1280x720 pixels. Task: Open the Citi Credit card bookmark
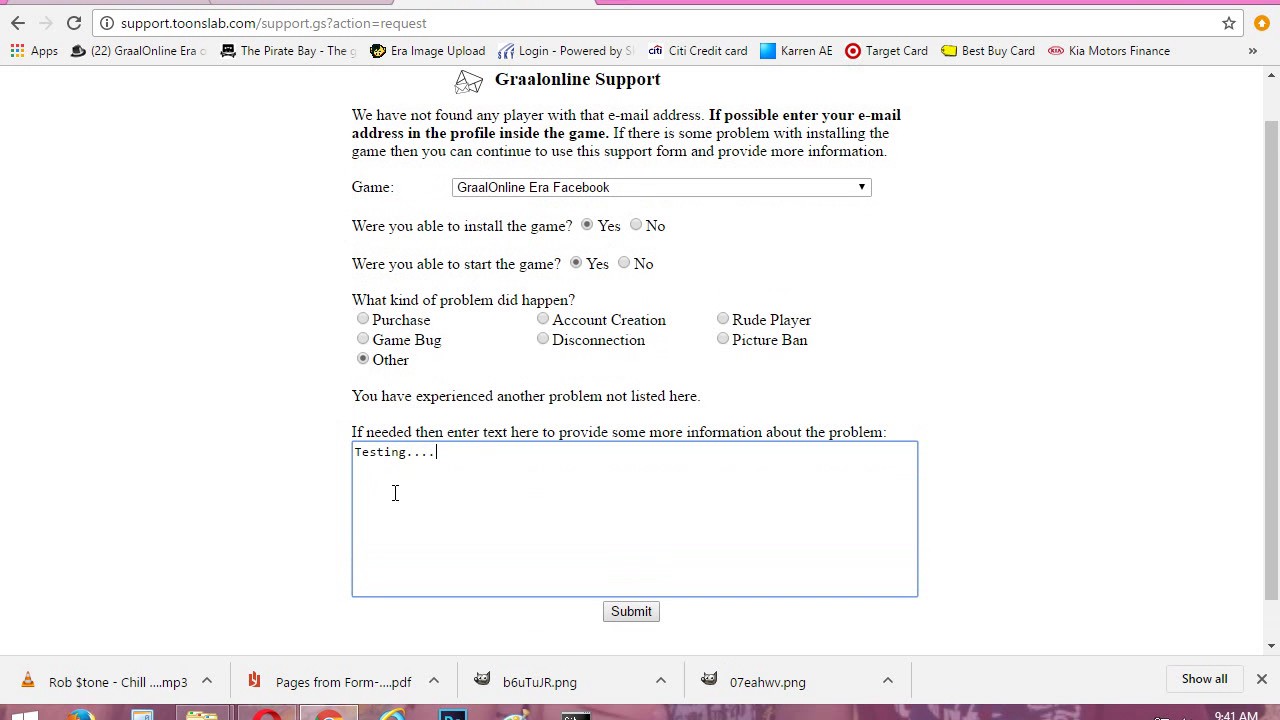(697, 51)
